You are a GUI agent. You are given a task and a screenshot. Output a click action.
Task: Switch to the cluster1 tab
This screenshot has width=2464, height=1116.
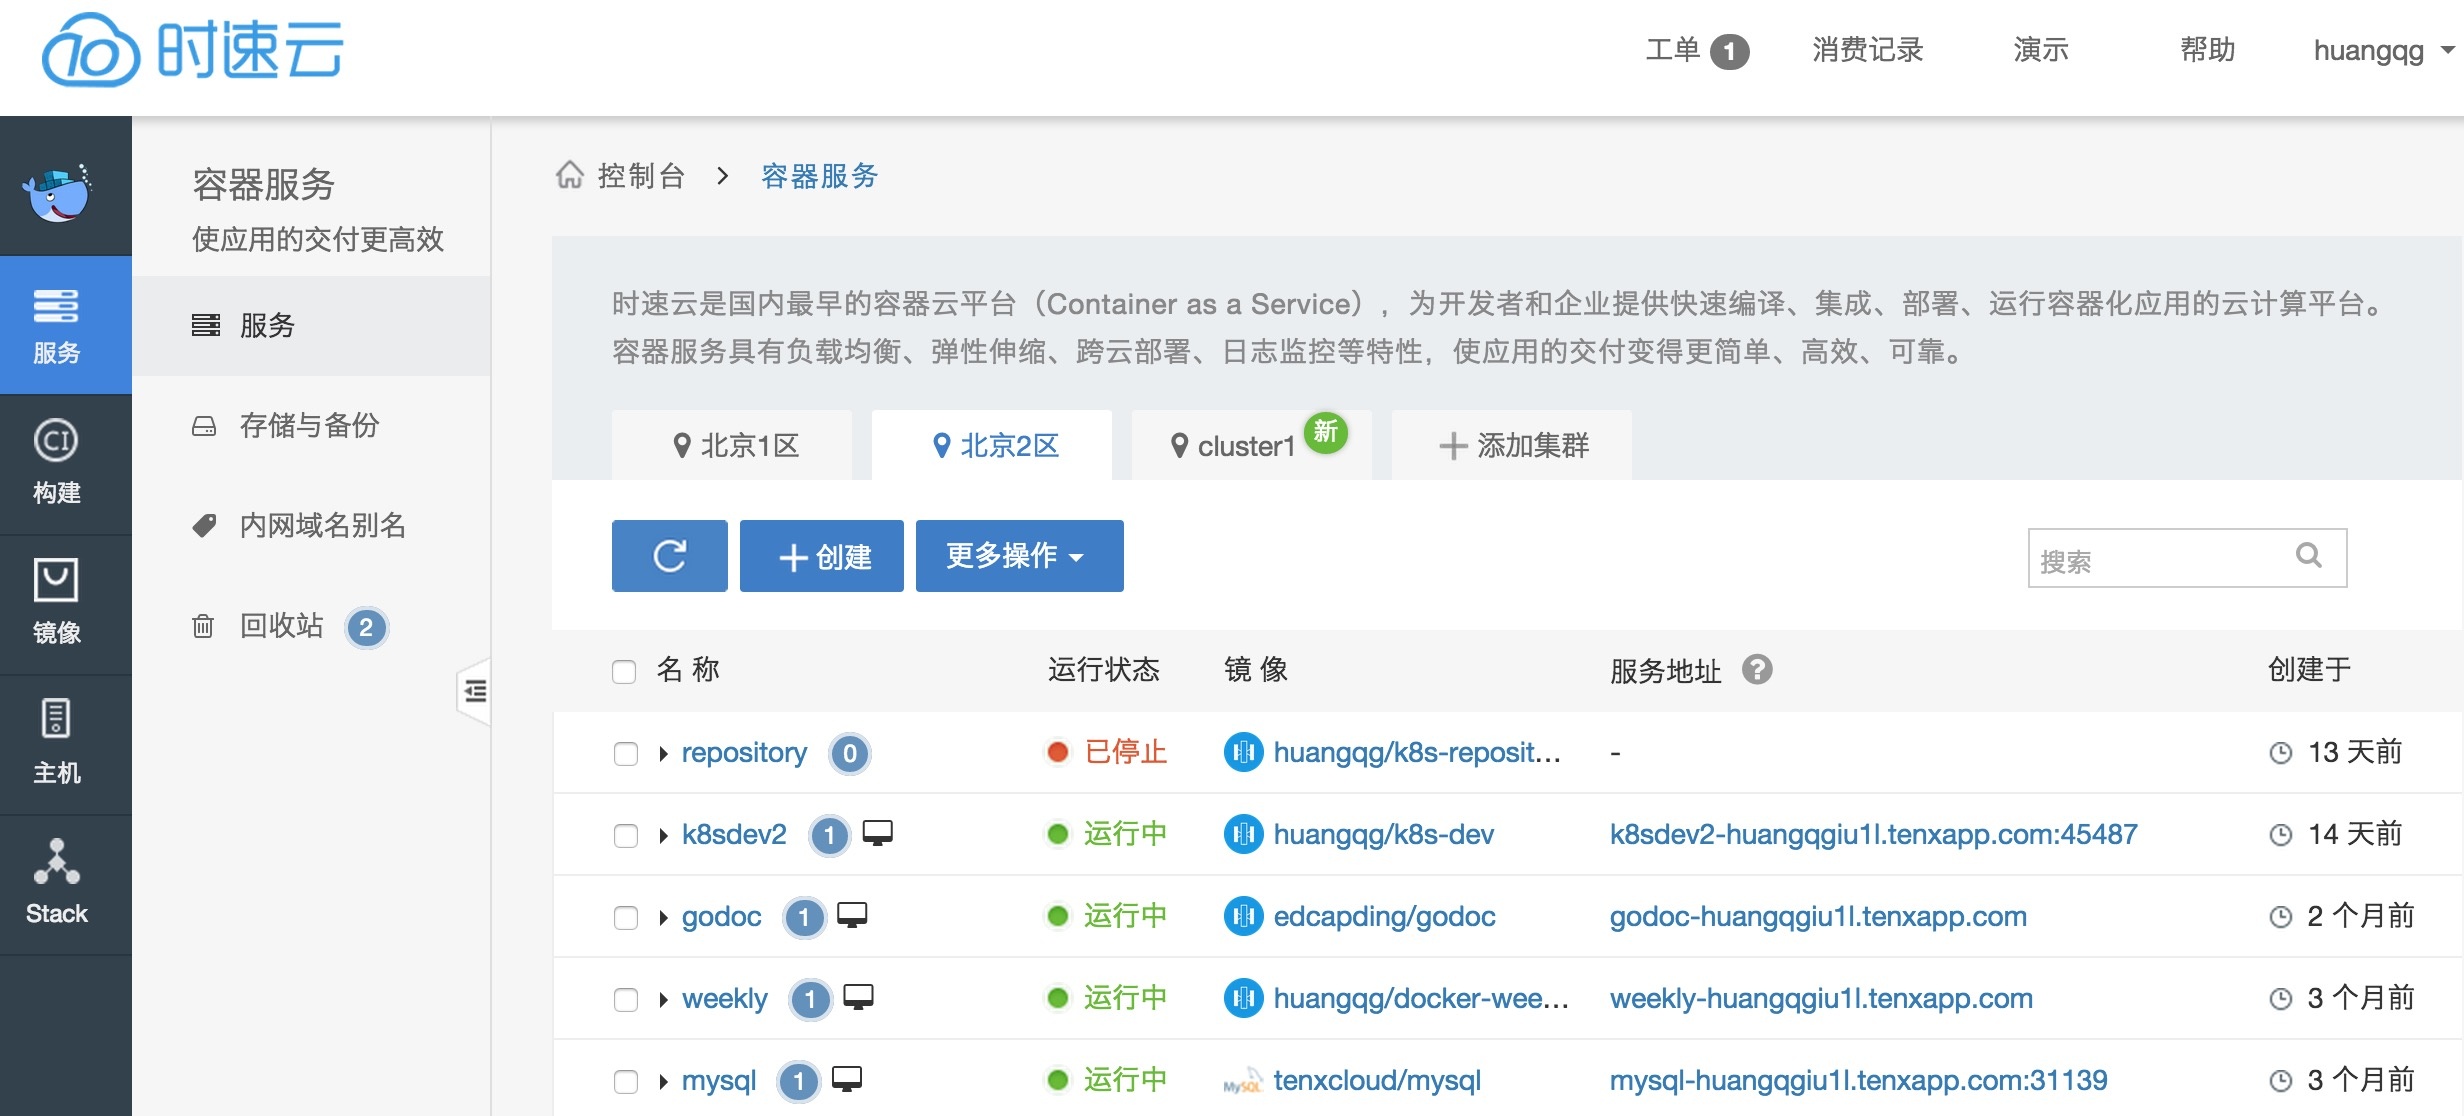tap(1252, 445)
